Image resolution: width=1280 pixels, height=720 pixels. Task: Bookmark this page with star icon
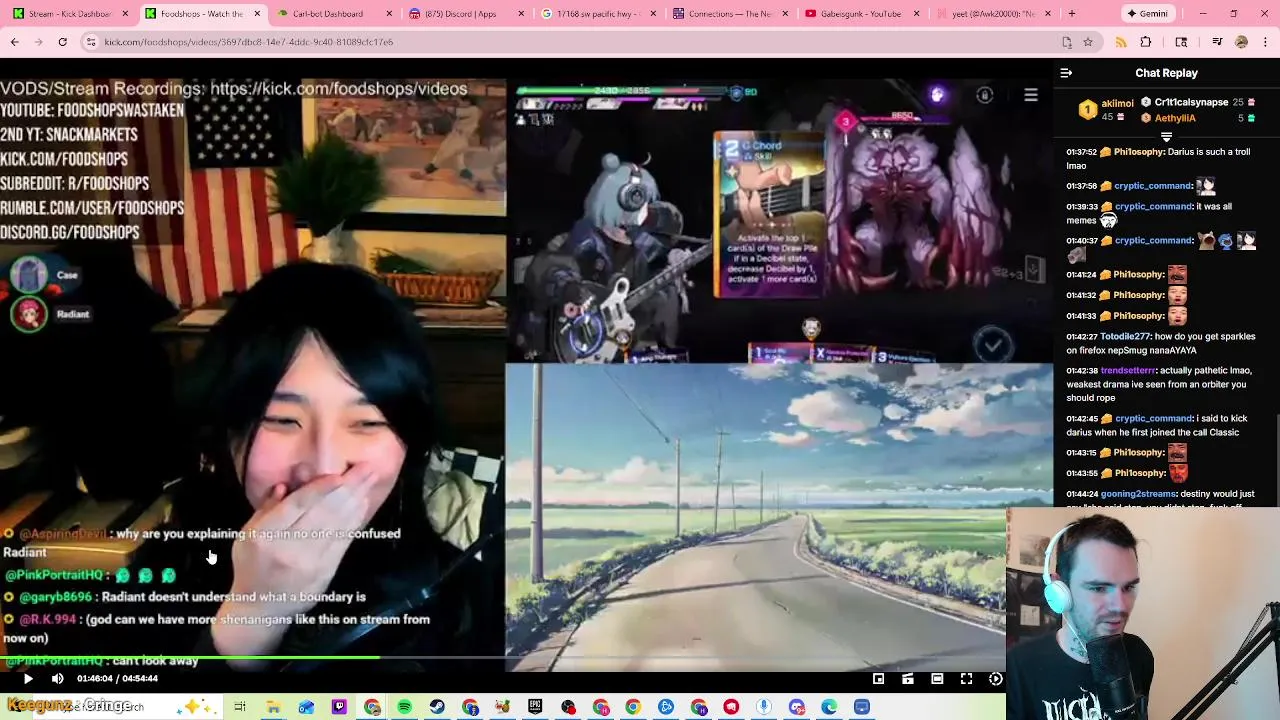1088,42
